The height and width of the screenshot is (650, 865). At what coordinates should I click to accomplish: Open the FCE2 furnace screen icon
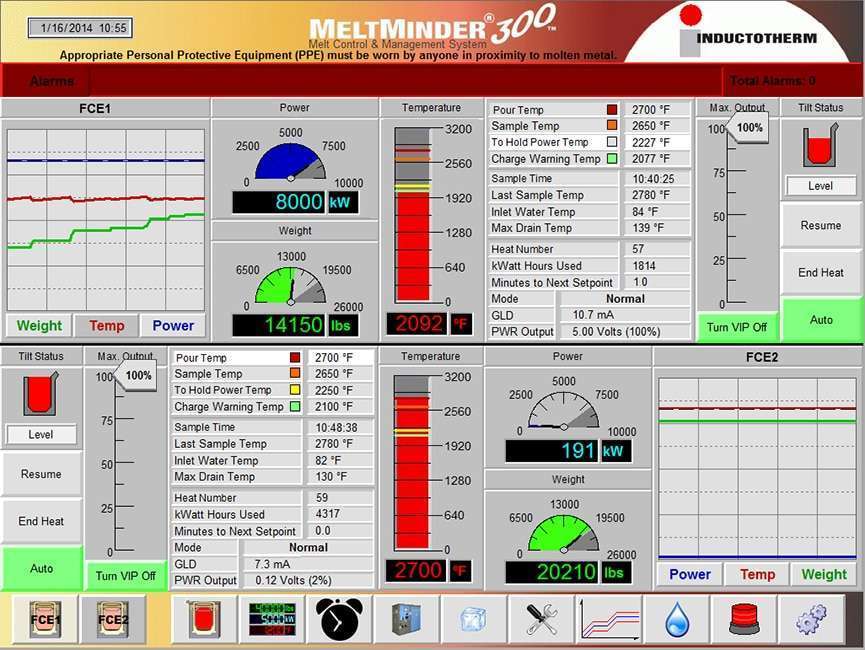pos(113,619)
